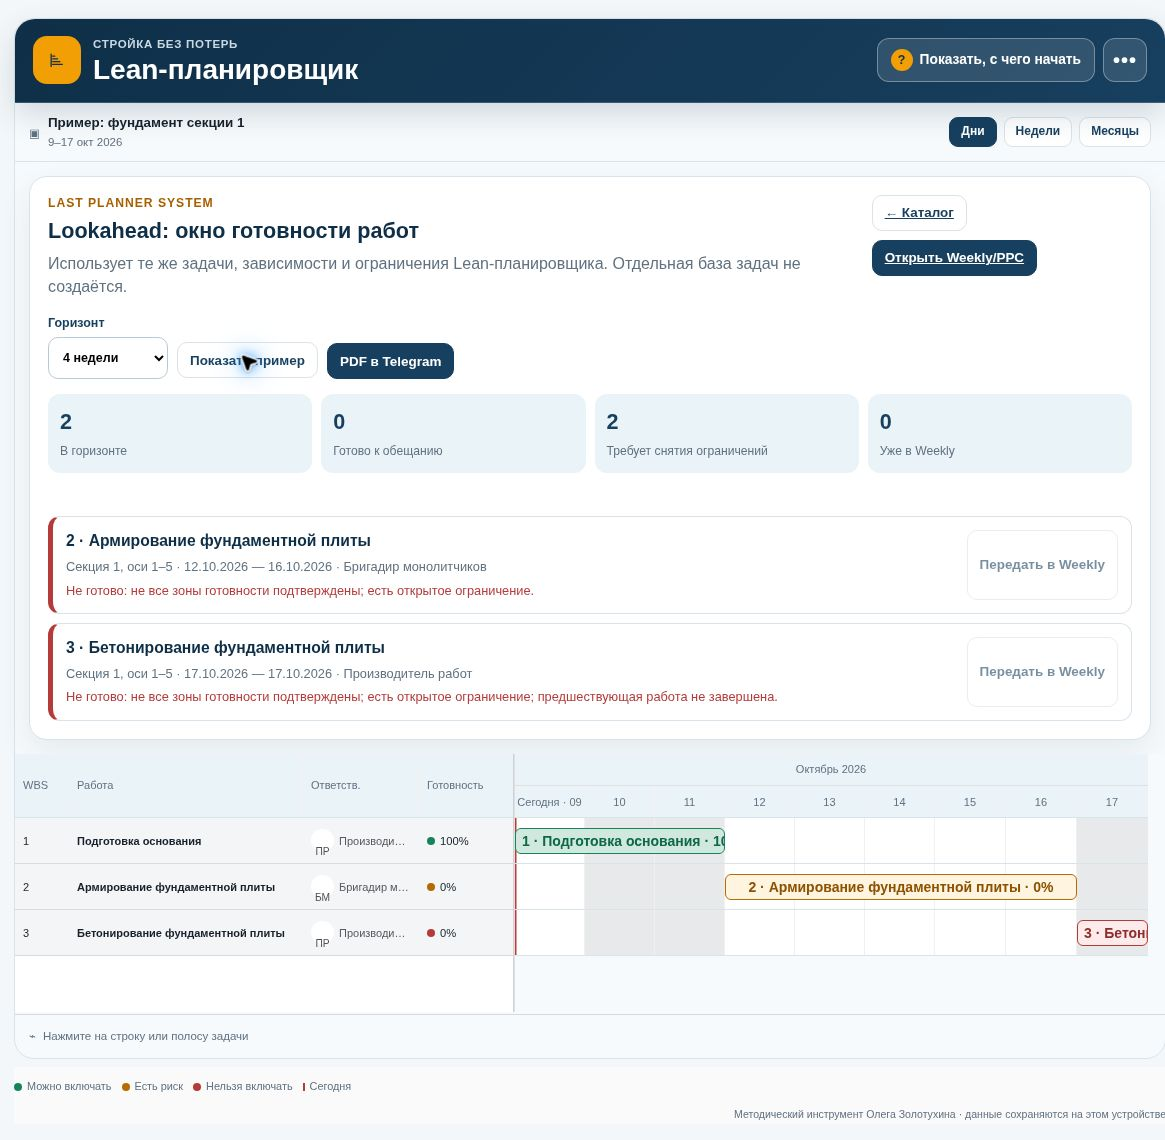The image size is (1165, 1140).
Task: Click the БМ avatar in Армирование row
Action: pos(322,887)
